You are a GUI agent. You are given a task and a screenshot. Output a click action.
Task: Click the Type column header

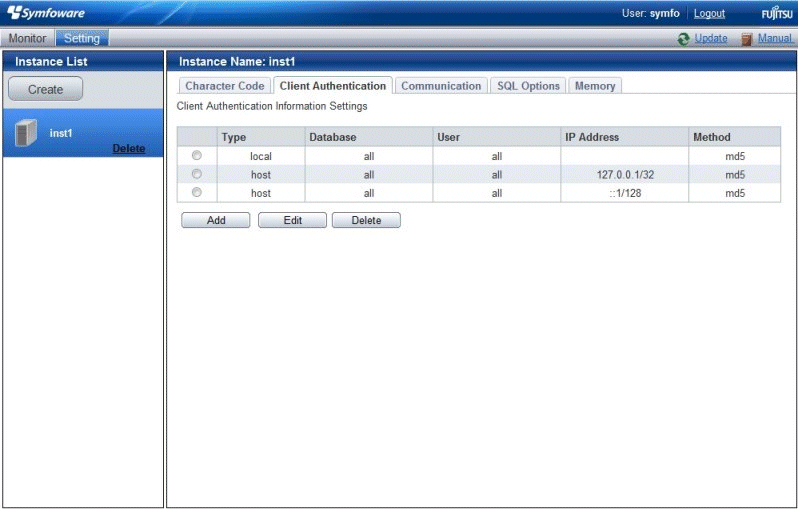pyautogui.click(x=261, y=137)
